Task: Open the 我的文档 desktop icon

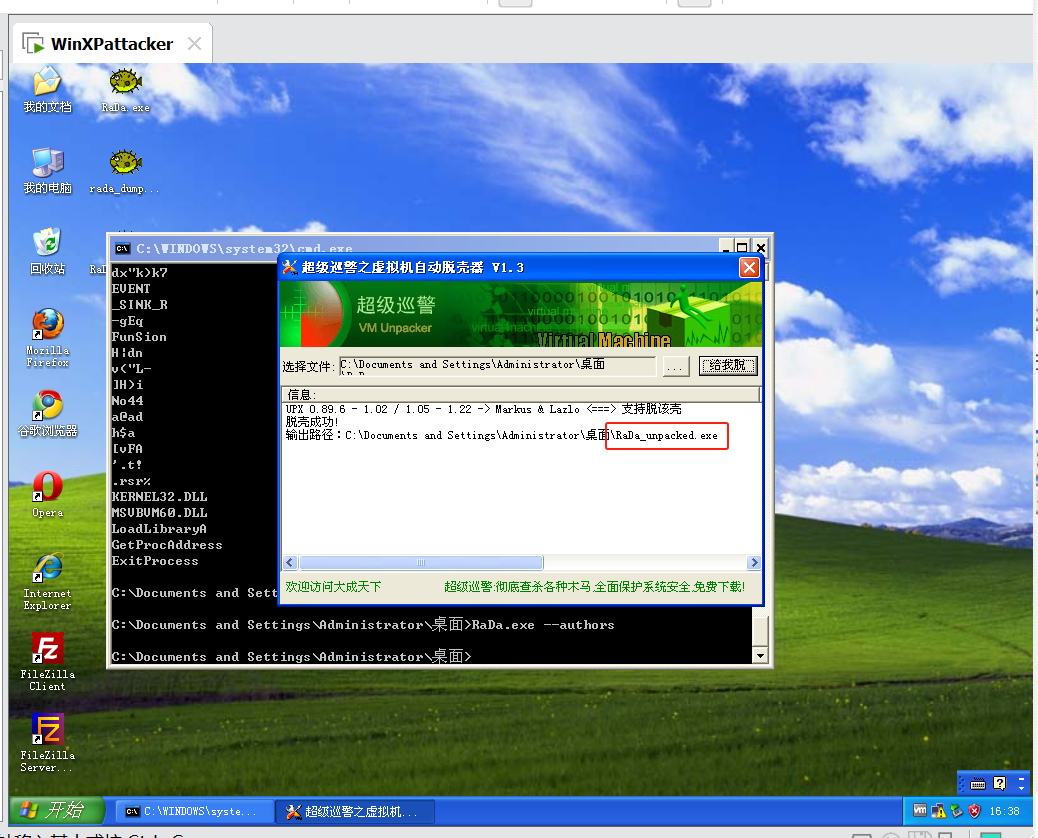Action: (x=47, y=89)
